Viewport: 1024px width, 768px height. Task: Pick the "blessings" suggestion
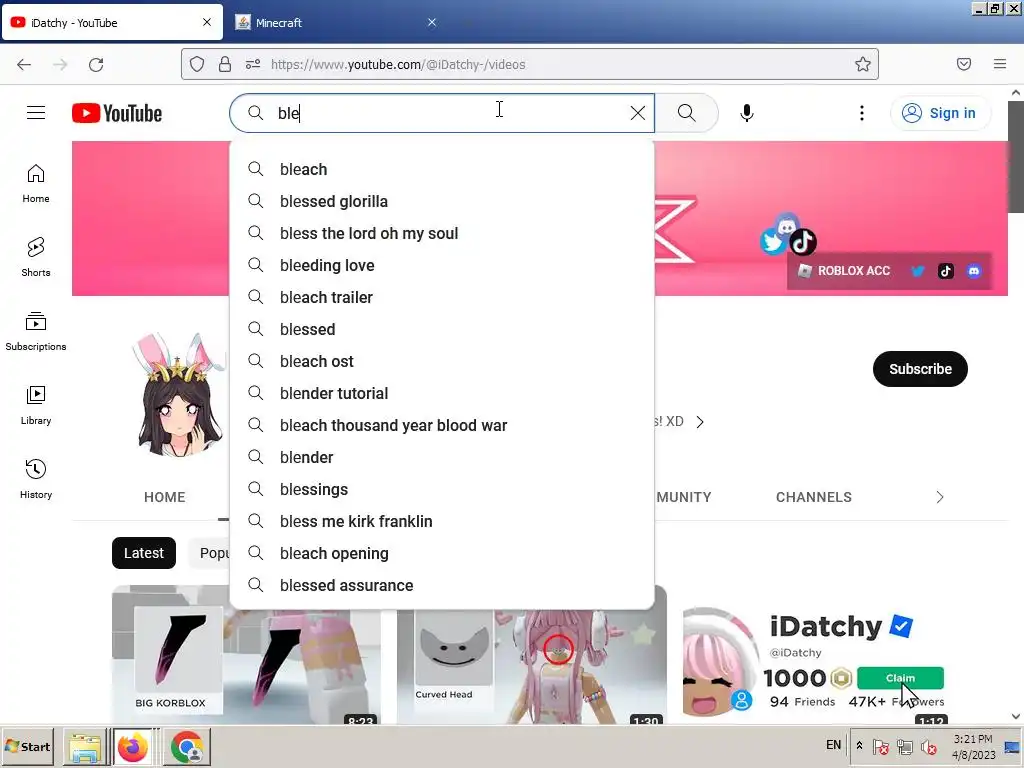tap(442, 489)
